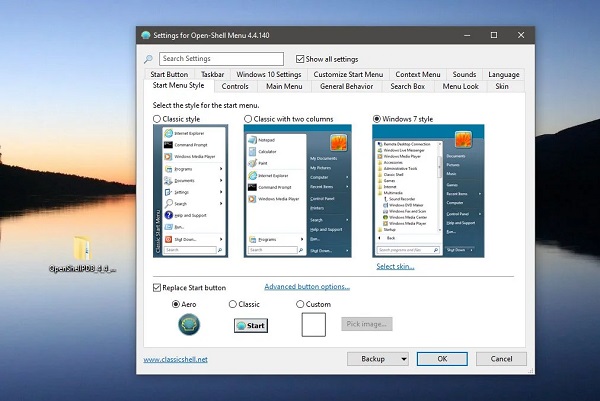This screenshot has height=401, width=600.
Task: Click the Aero shell start button image
Action: click(189, 324)
